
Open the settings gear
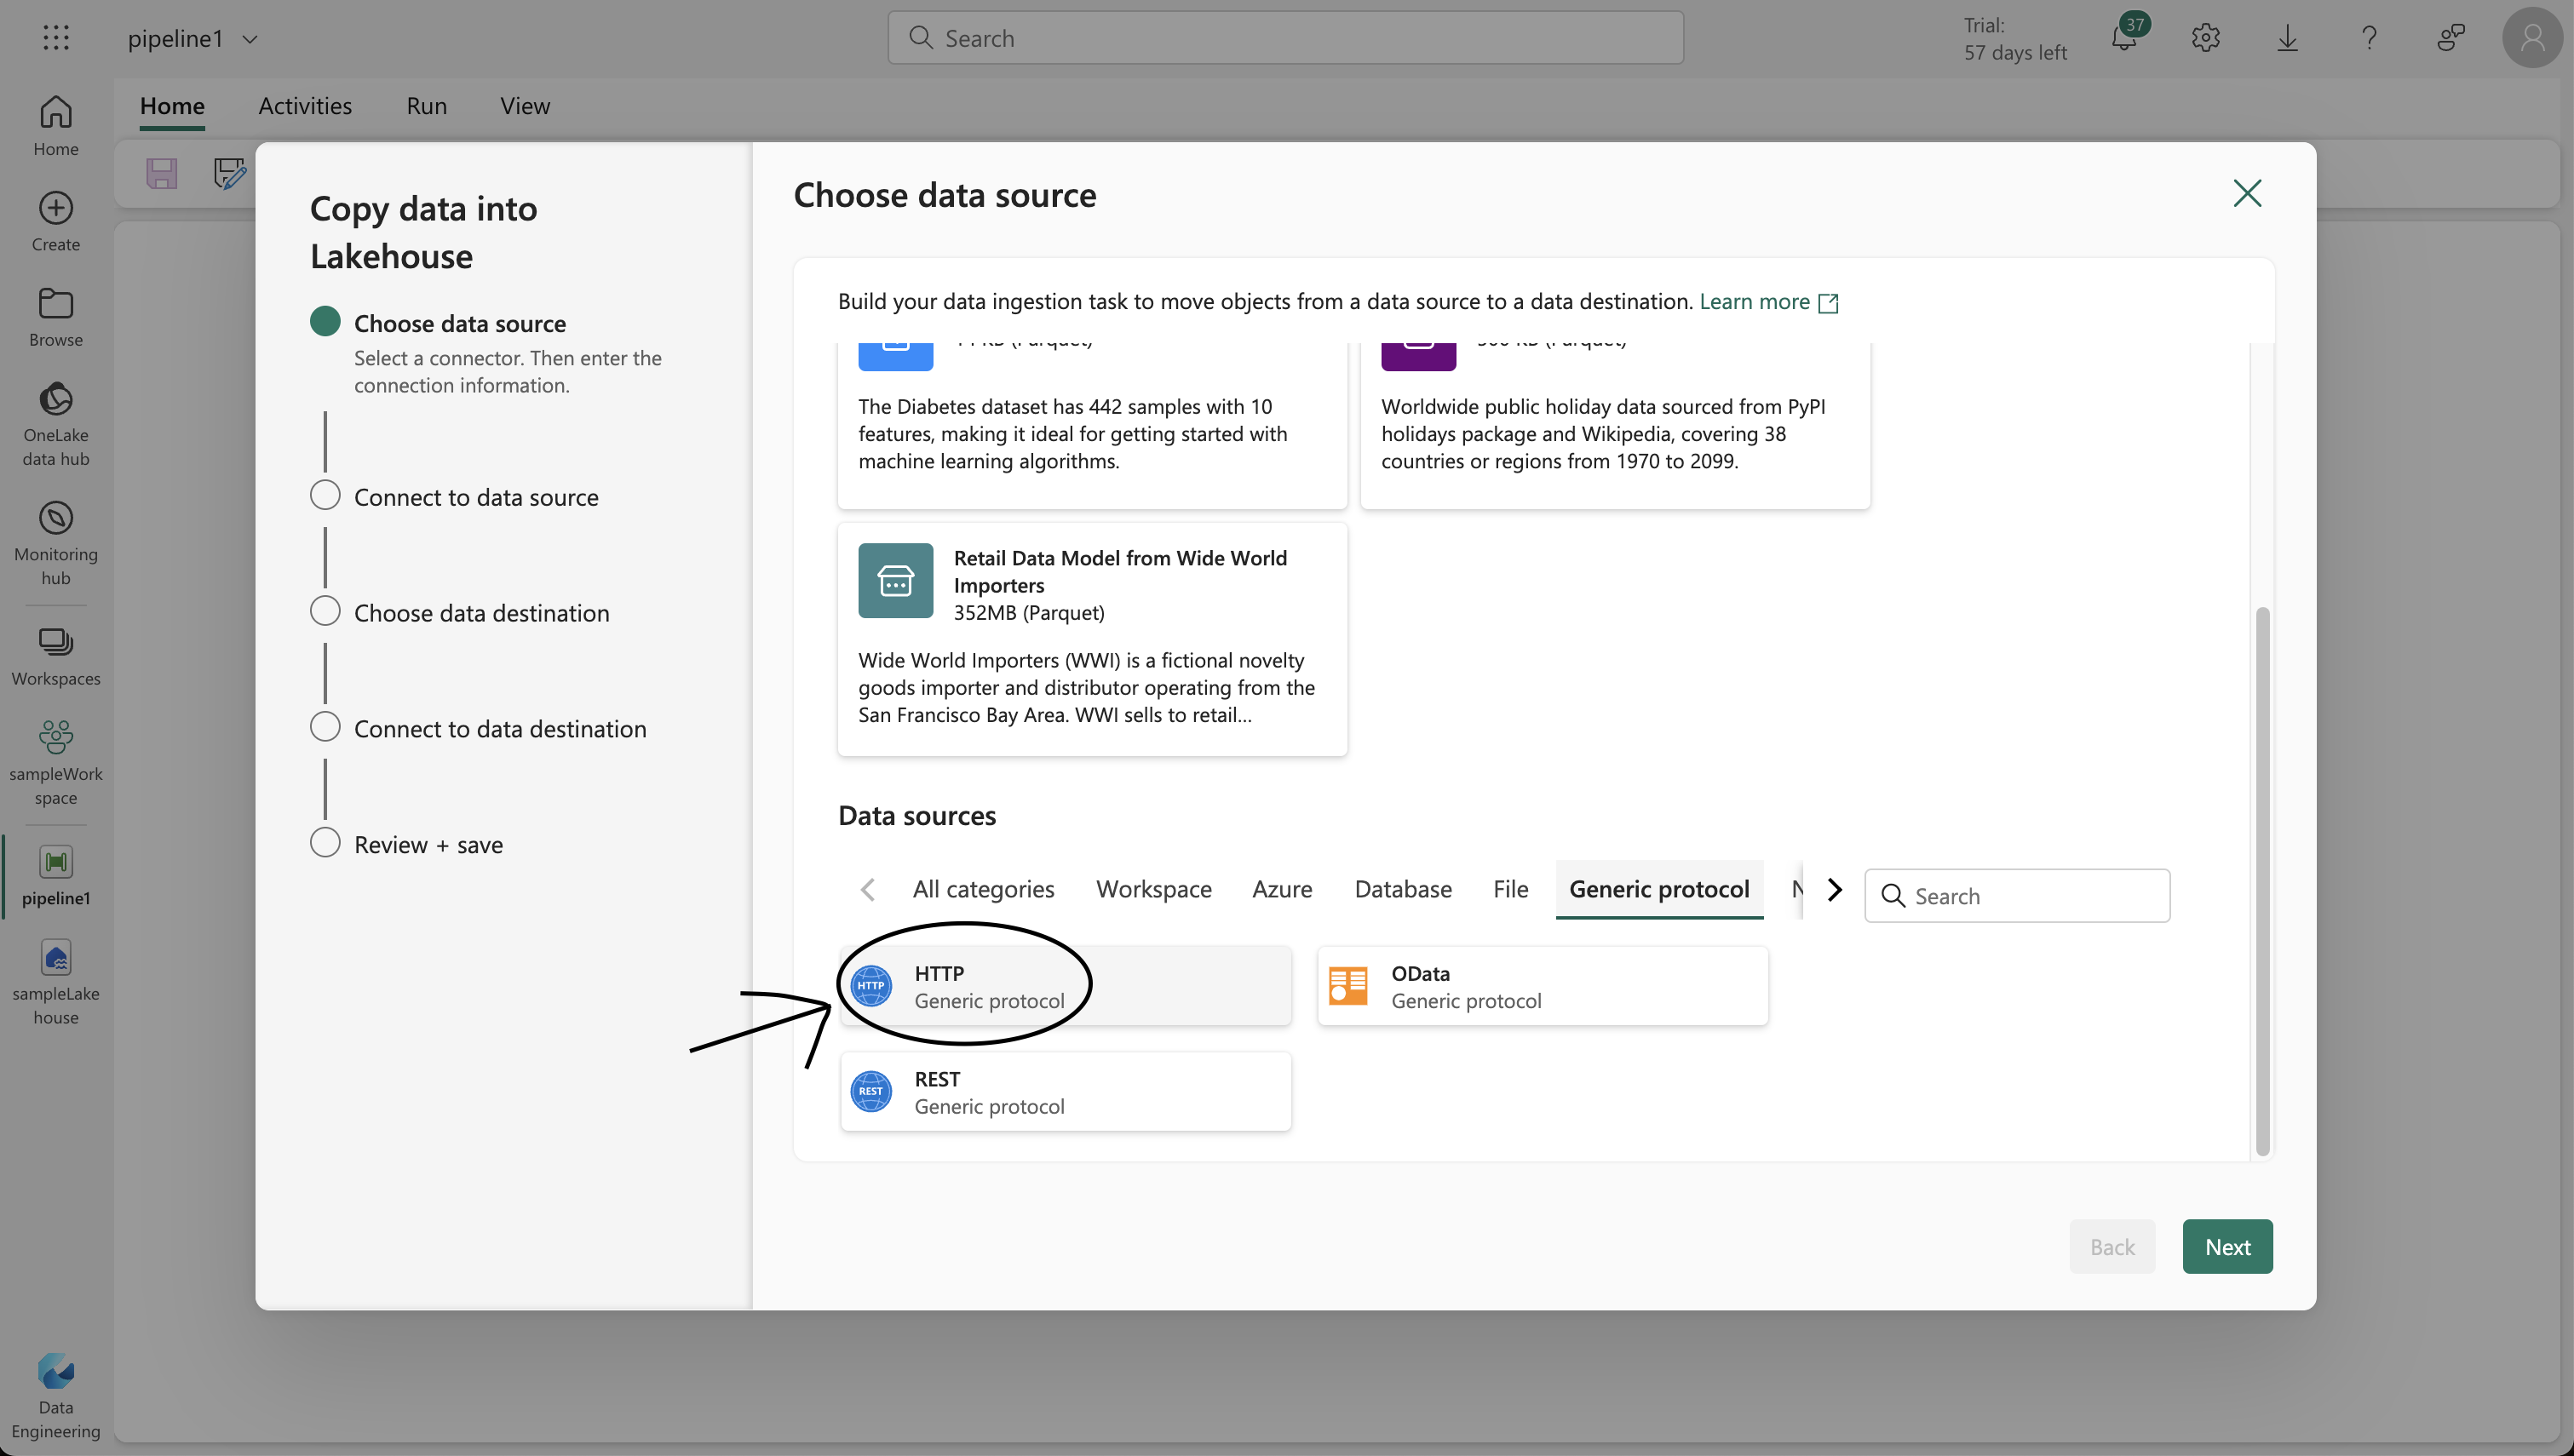(x=2206, y=38)
